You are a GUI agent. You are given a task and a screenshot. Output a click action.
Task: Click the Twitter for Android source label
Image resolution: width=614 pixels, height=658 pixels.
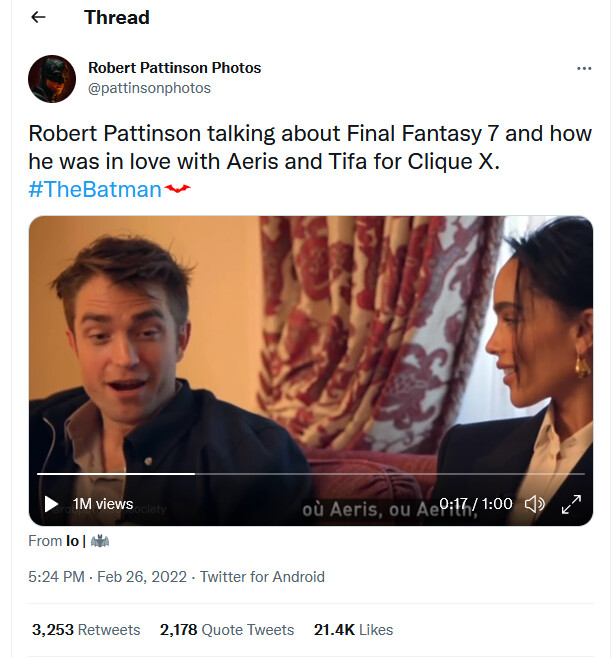262,577
